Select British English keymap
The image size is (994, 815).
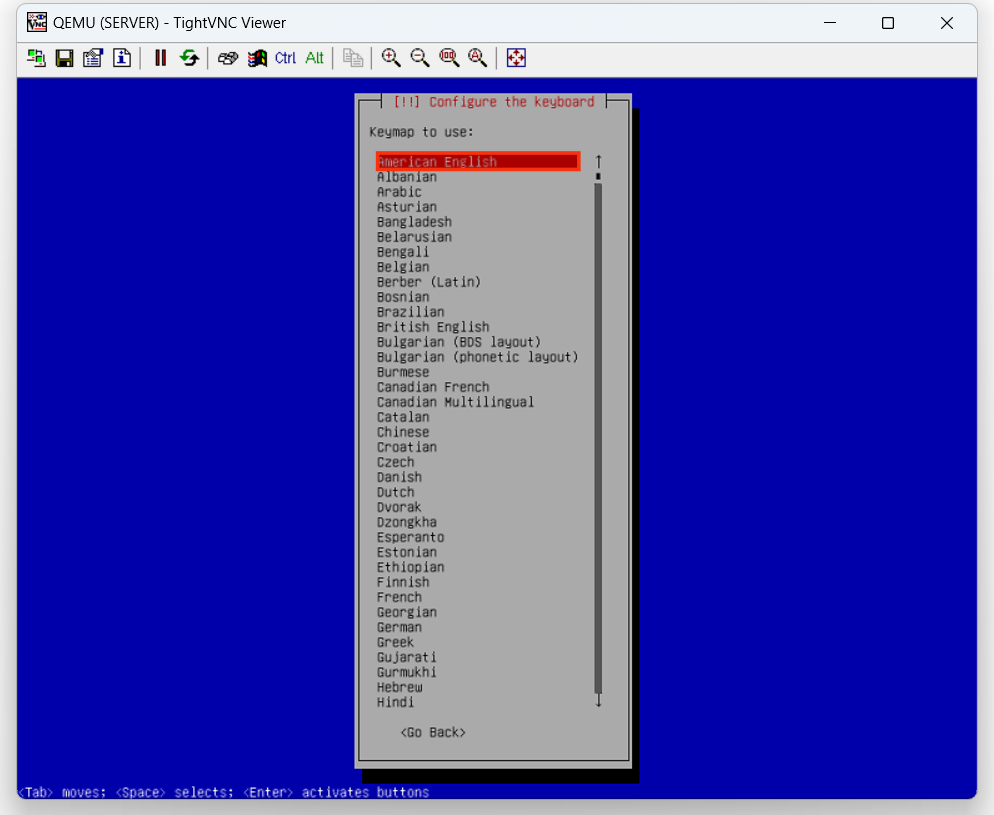[x=433, y=327]
